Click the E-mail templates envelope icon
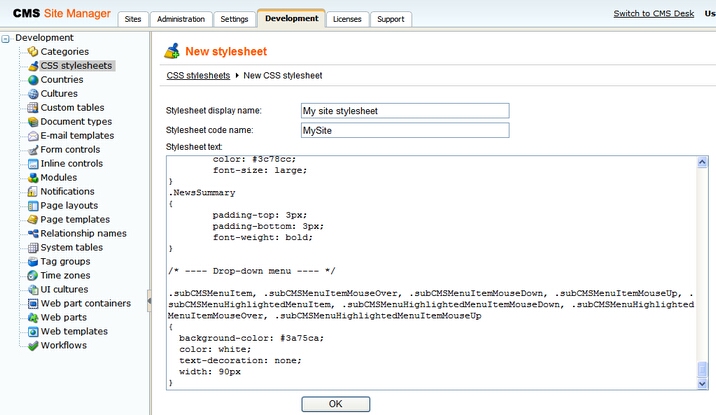The height and width of the screenshot is (415, 716). pos(33,136)
